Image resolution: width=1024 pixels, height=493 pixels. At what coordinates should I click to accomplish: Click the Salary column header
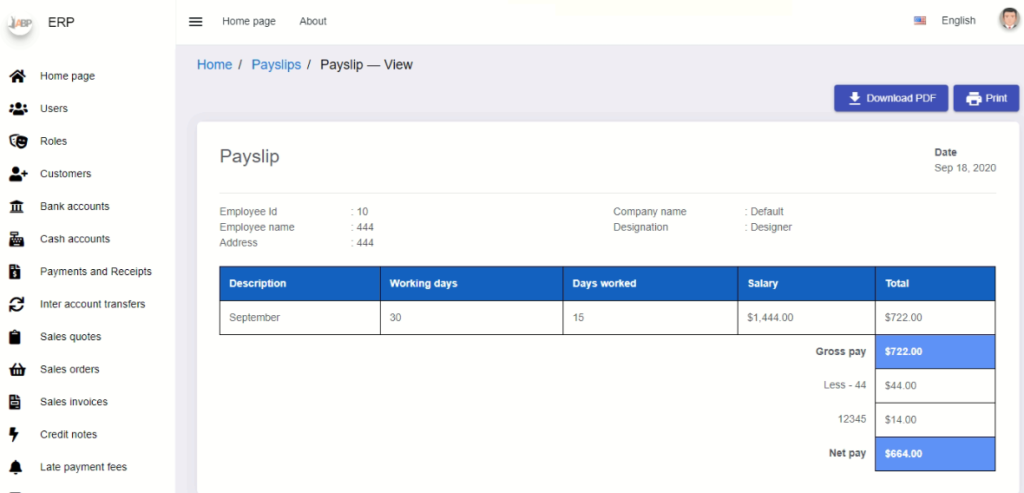coord(807,283)
